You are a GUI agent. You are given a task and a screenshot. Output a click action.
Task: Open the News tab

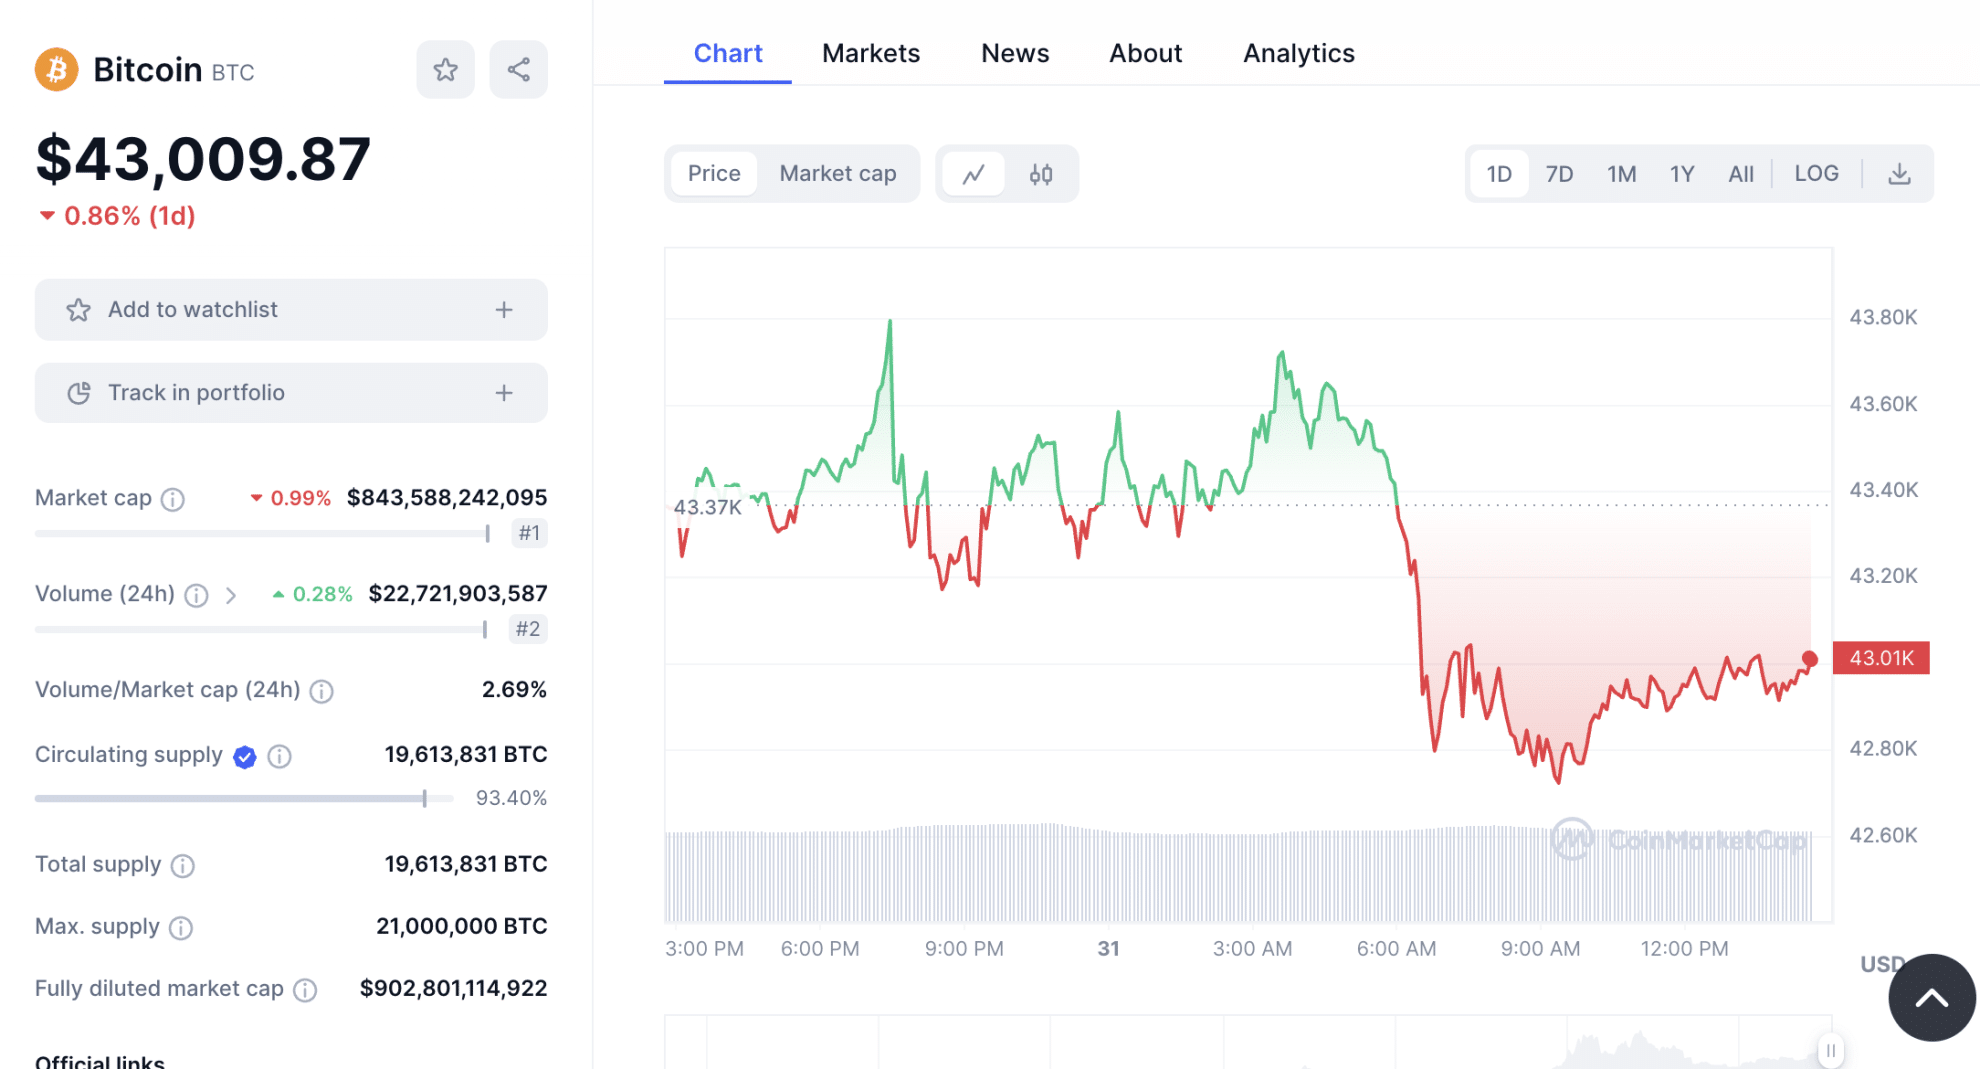[x=1015, y=53]
